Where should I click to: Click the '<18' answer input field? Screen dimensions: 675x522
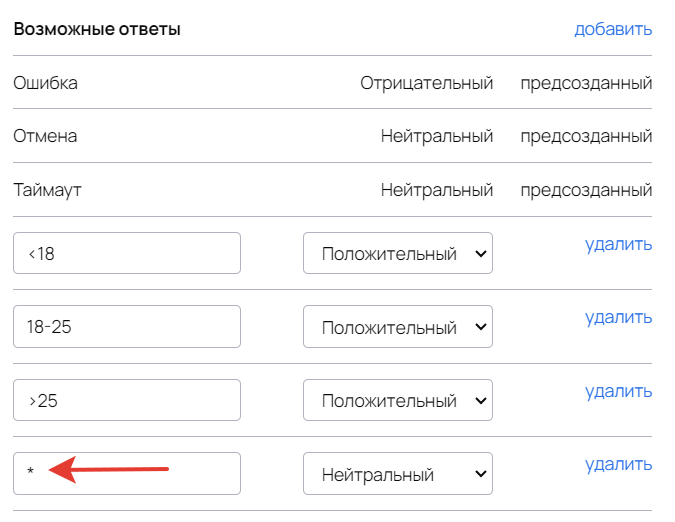tap(127, 253)
